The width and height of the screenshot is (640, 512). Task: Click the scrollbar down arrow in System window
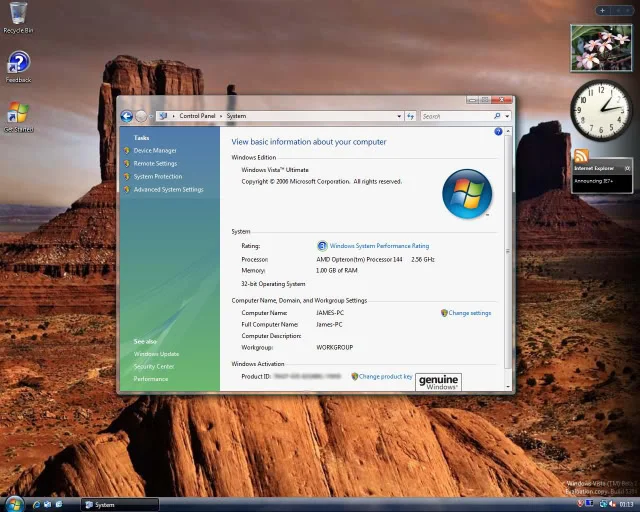[508, 386]
